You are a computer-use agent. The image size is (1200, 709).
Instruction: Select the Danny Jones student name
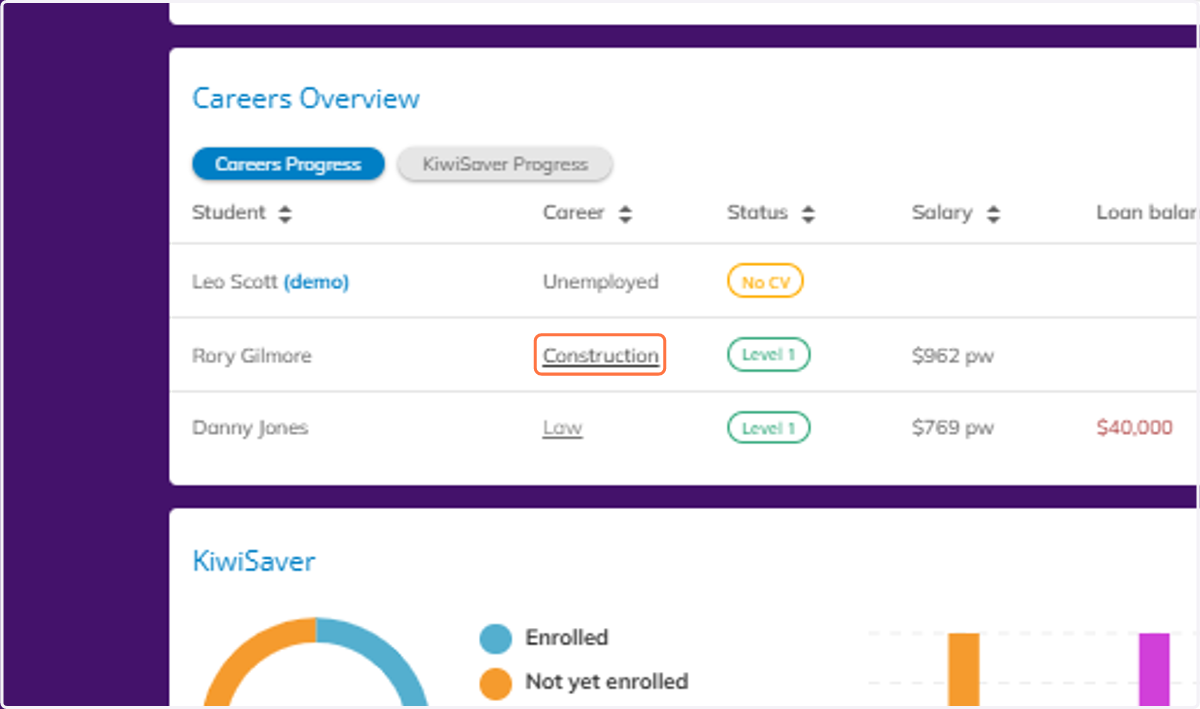[250, 428]
